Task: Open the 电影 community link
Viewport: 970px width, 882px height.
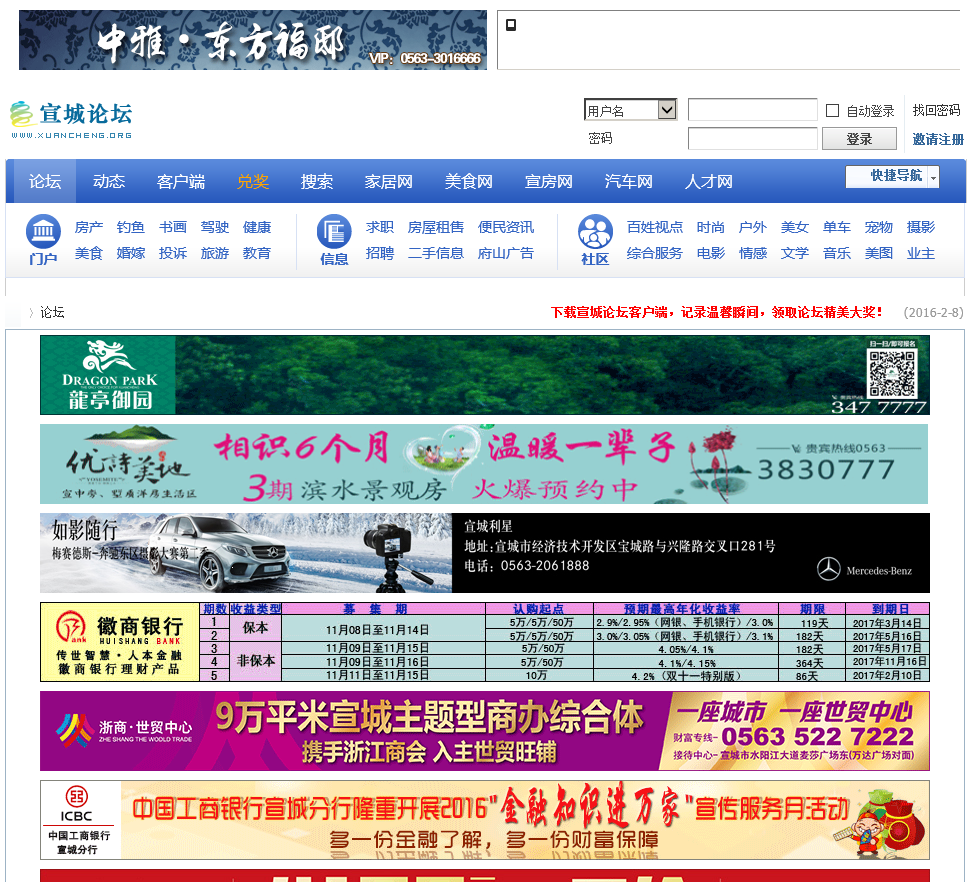Action: [711, 253]
